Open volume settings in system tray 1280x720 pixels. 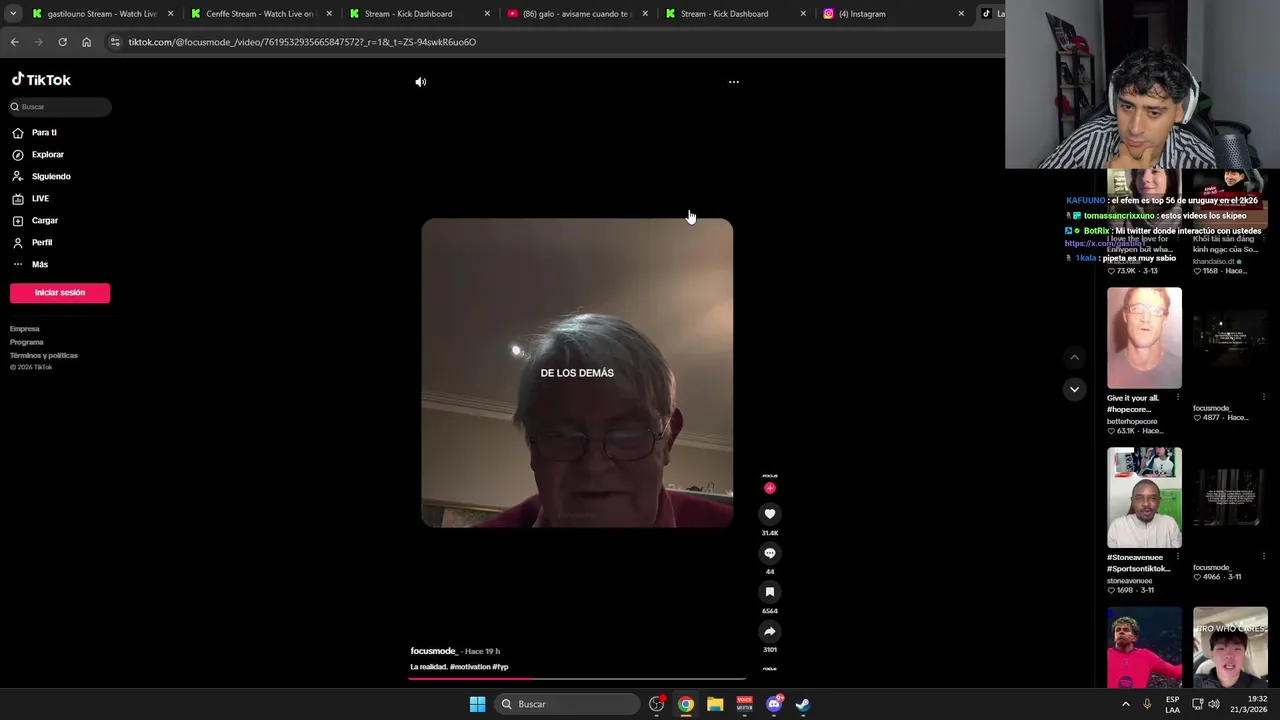point(1214,704)
